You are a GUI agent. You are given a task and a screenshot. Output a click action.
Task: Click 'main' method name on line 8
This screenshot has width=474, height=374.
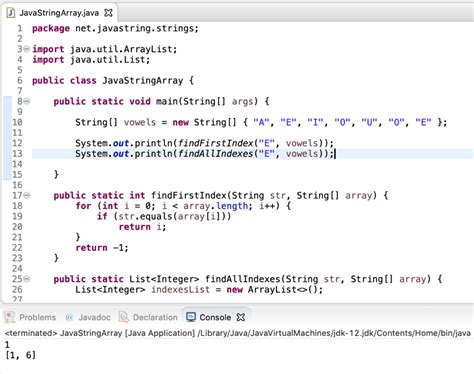click(167, 101)
